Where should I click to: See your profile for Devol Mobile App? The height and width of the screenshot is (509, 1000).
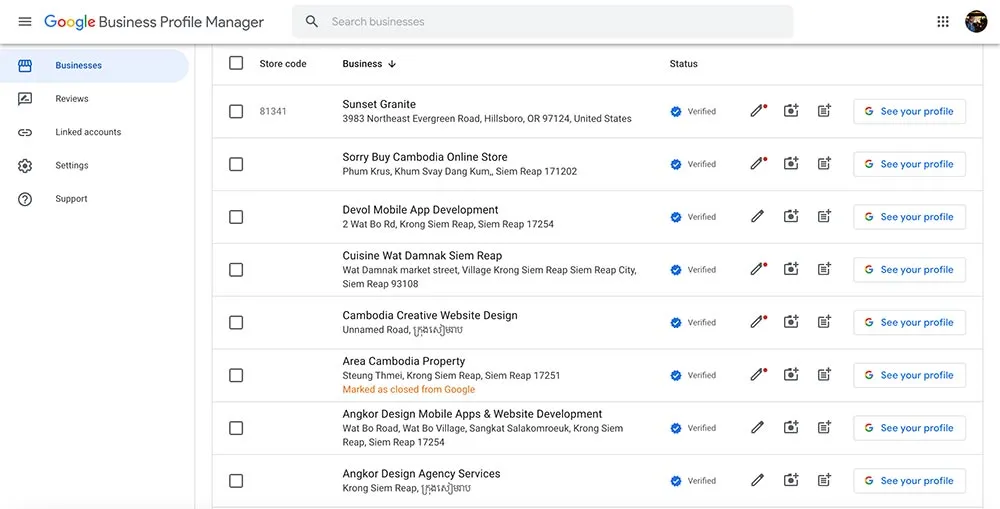point(909,217)
